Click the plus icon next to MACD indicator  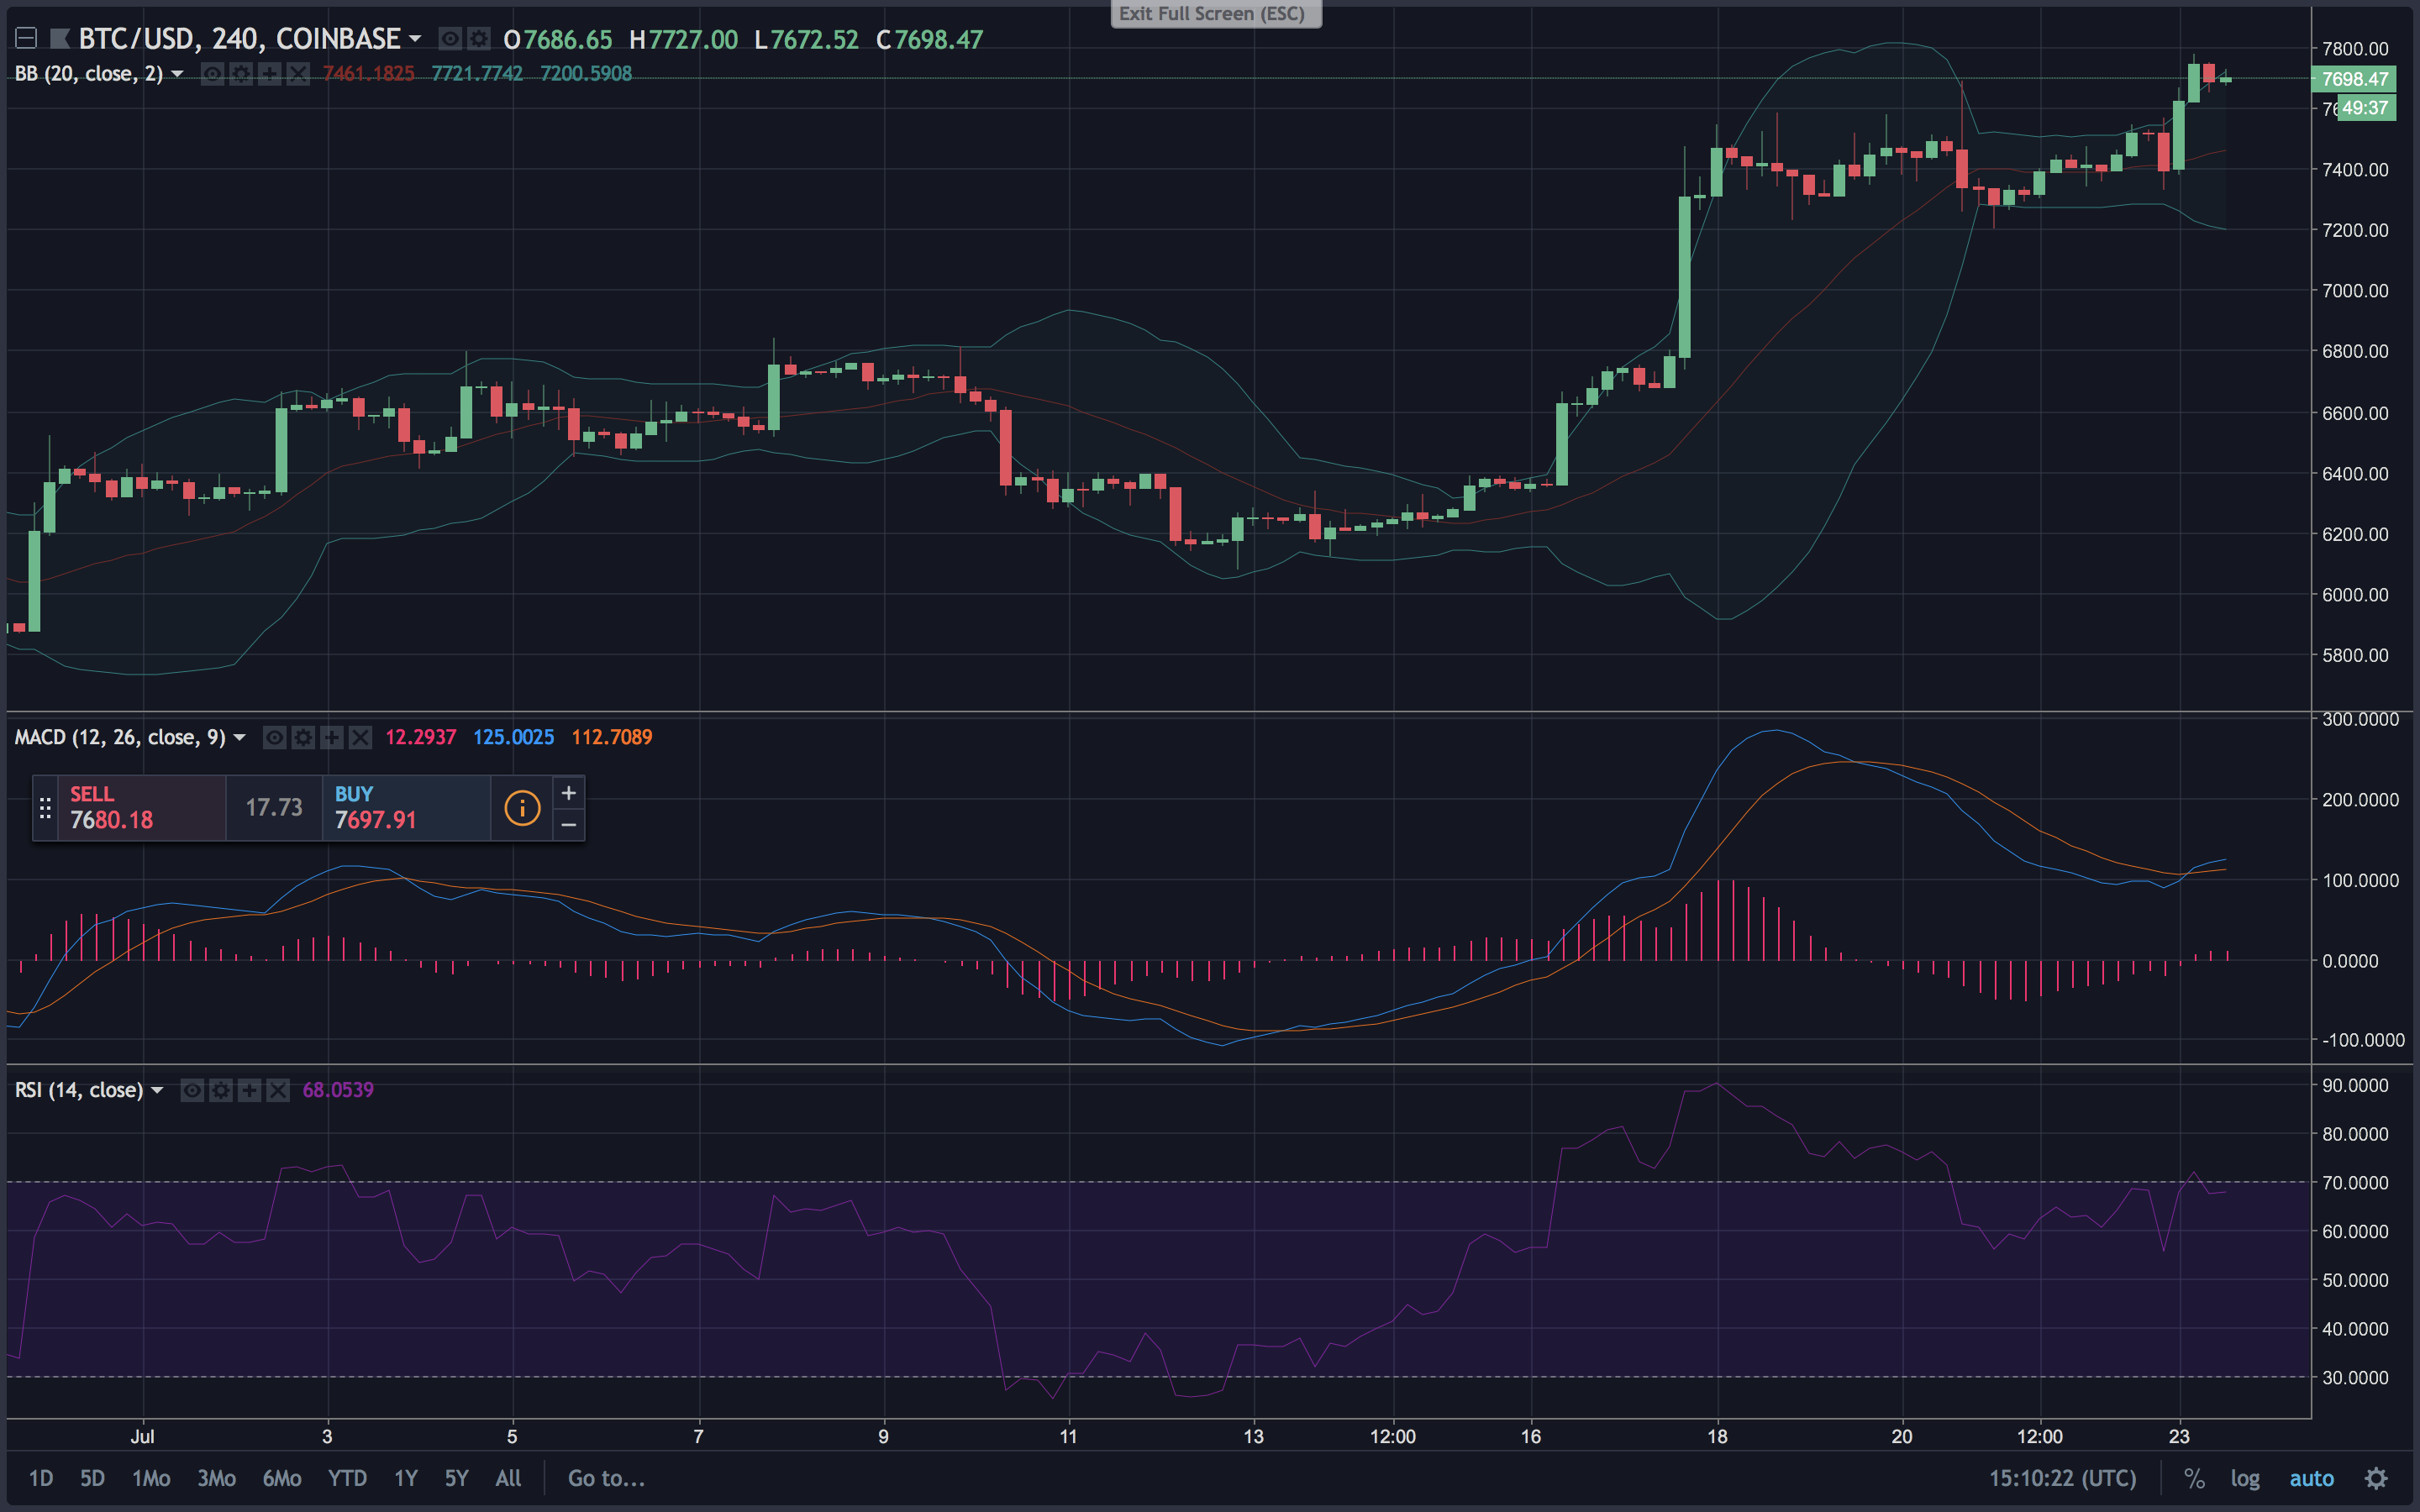[x=332, y=738]
